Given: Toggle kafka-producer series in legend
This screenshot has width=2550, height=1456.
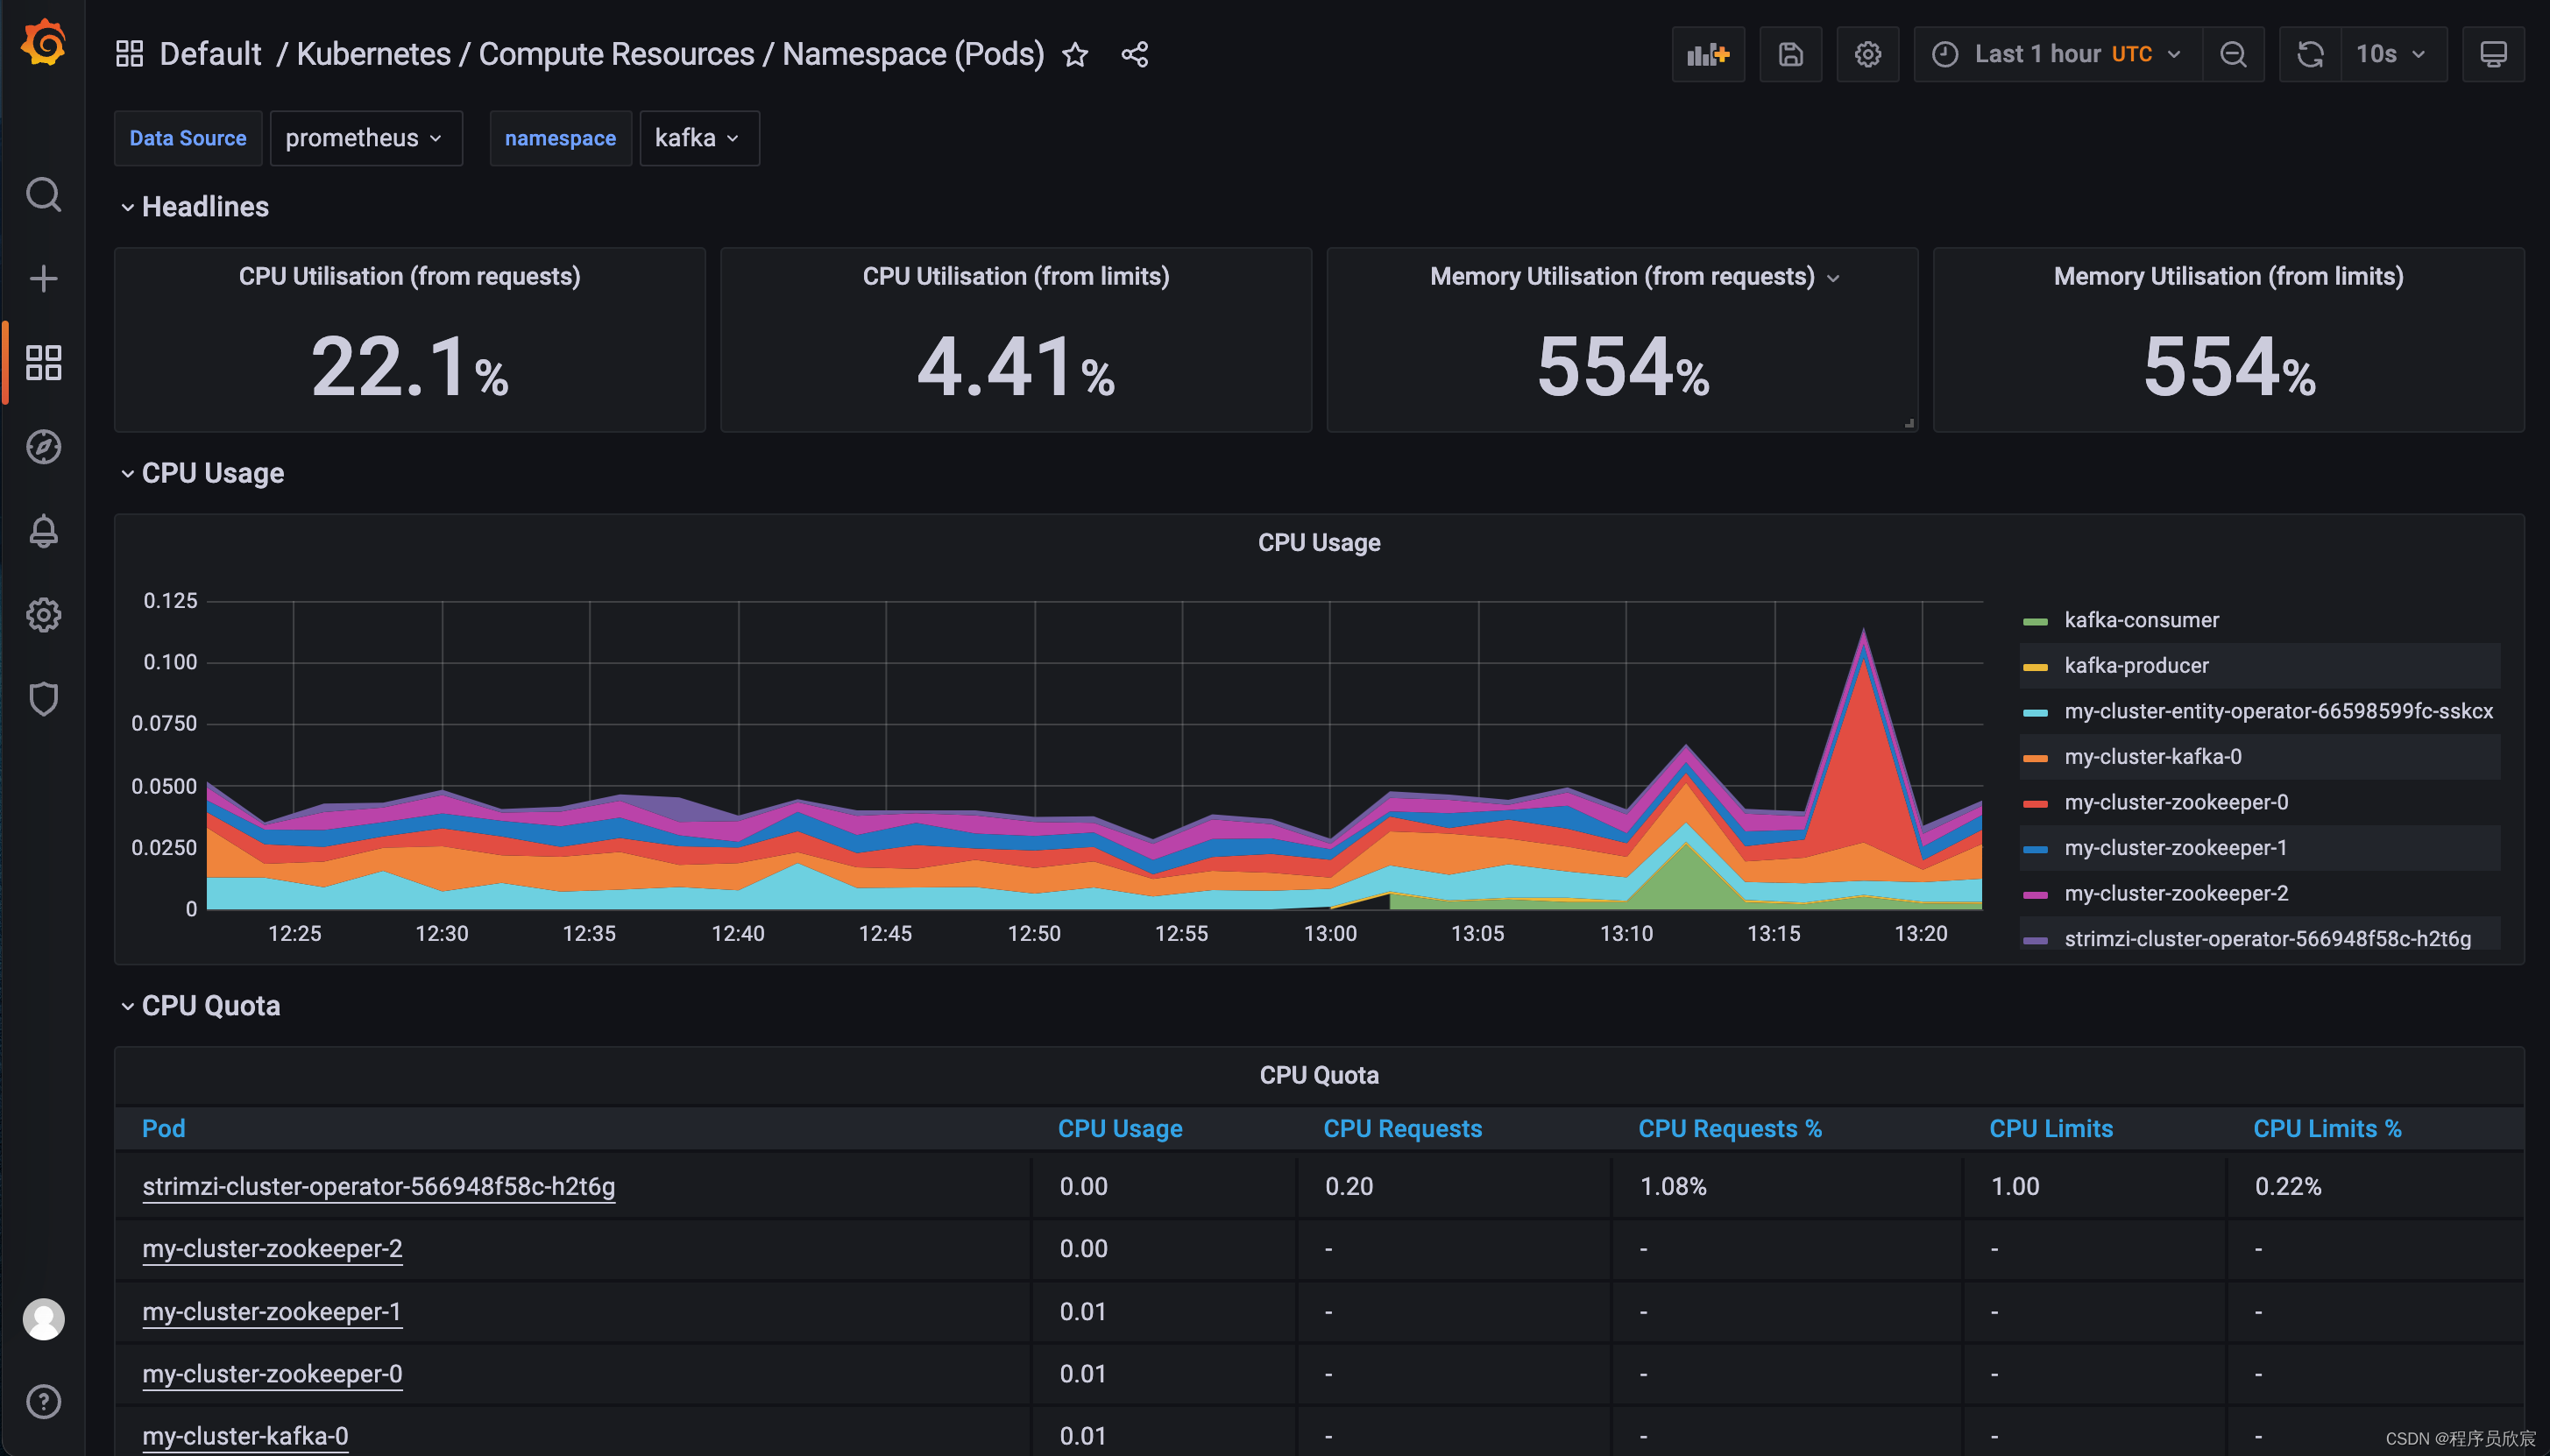Looking at the screenshot, I should pos(2136,666).
